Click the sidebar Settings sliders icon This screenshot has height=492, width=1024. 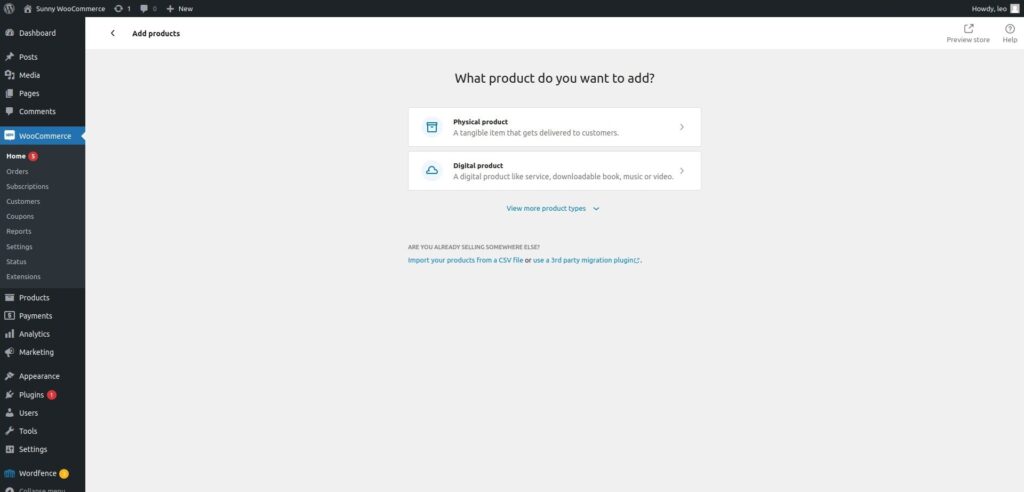9,450
